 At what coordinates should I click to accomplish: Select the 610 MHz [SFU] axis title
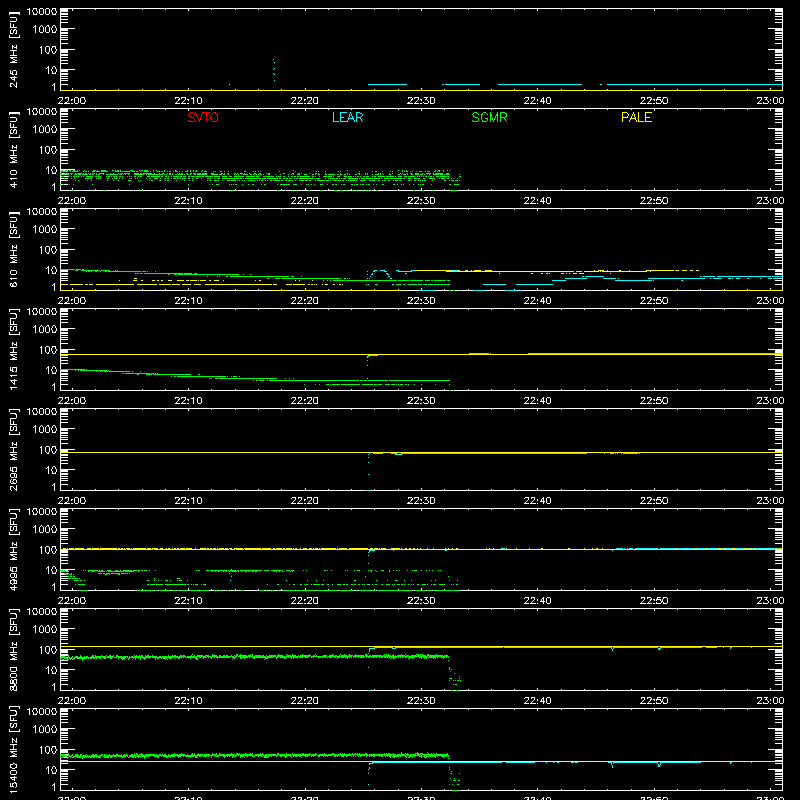(14, 249)
